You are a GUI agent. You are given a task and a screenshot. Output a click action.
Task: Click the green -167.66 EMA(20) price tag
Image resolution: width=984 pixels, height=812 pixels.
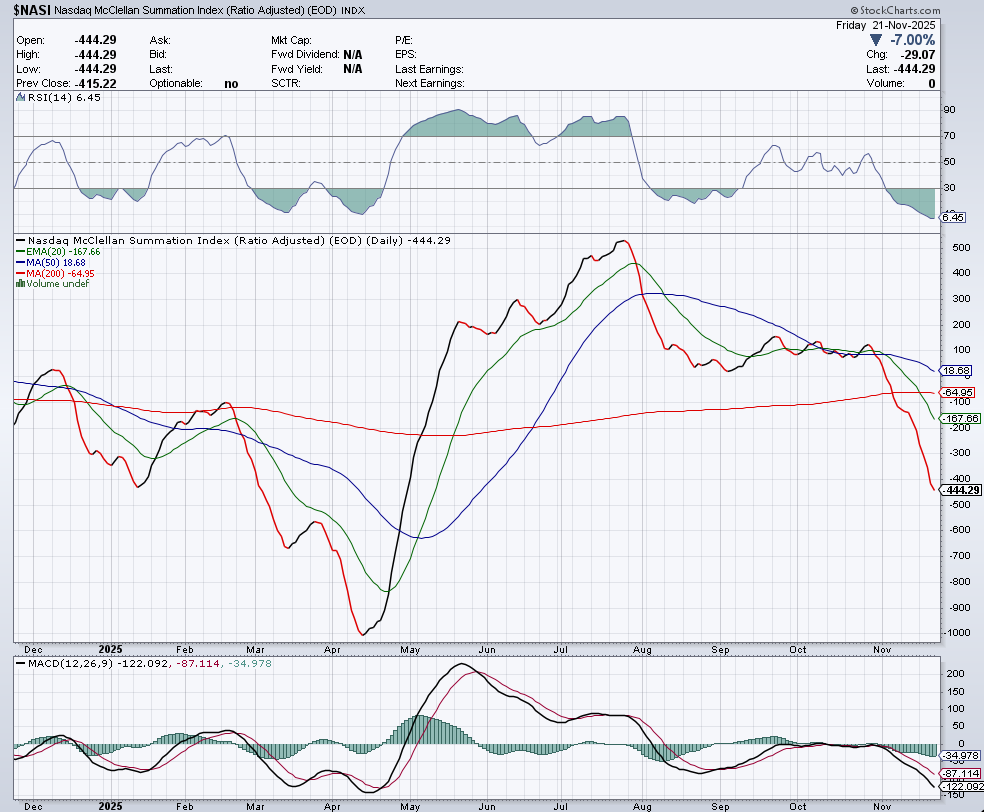960,418
